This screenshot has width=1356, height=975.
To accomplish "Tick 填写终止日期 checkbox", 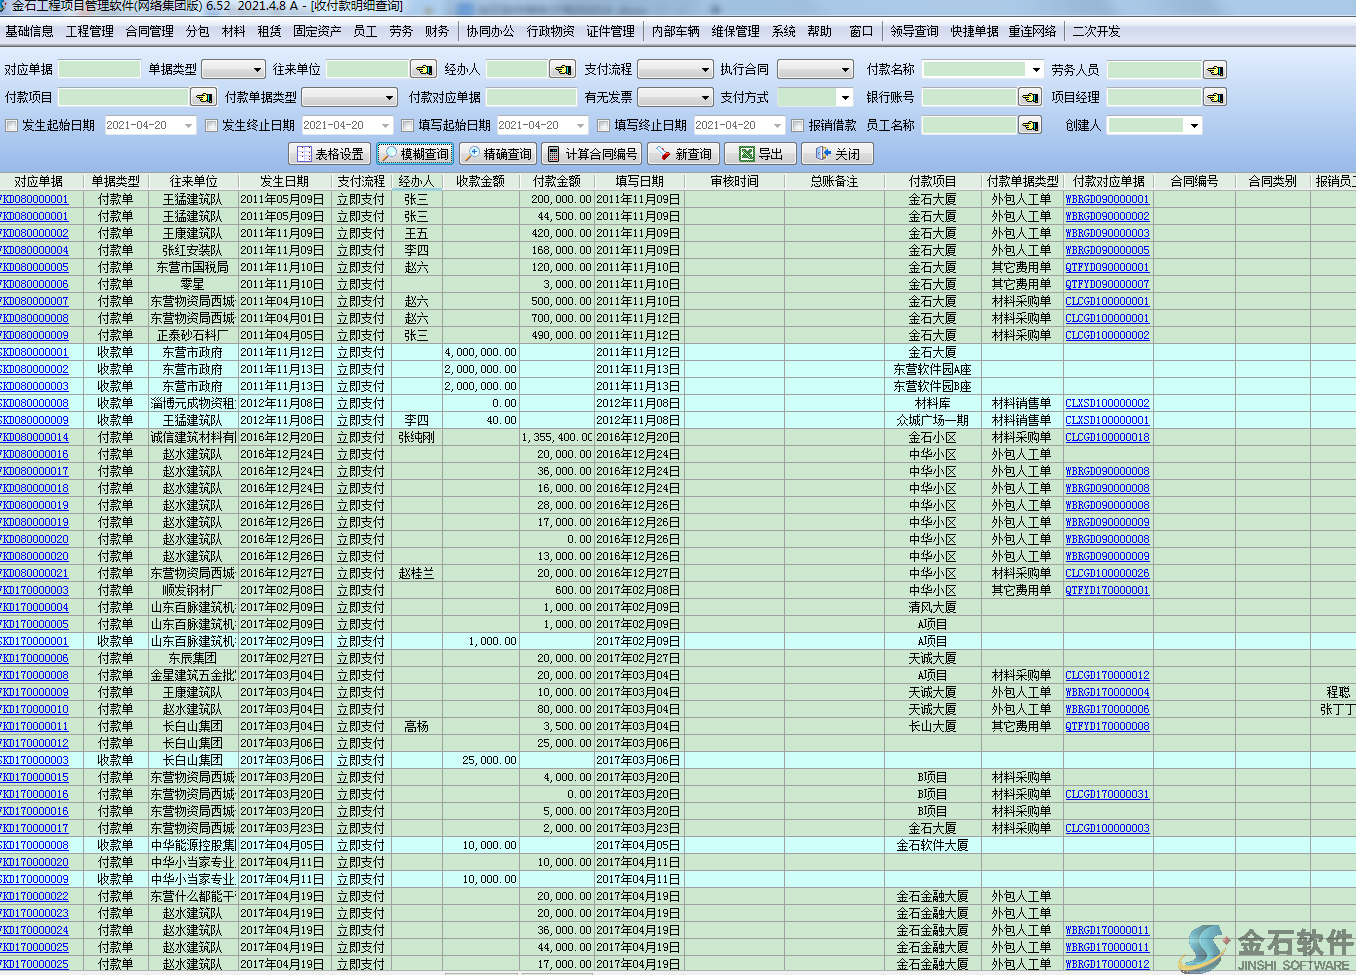I will (603, 126).
